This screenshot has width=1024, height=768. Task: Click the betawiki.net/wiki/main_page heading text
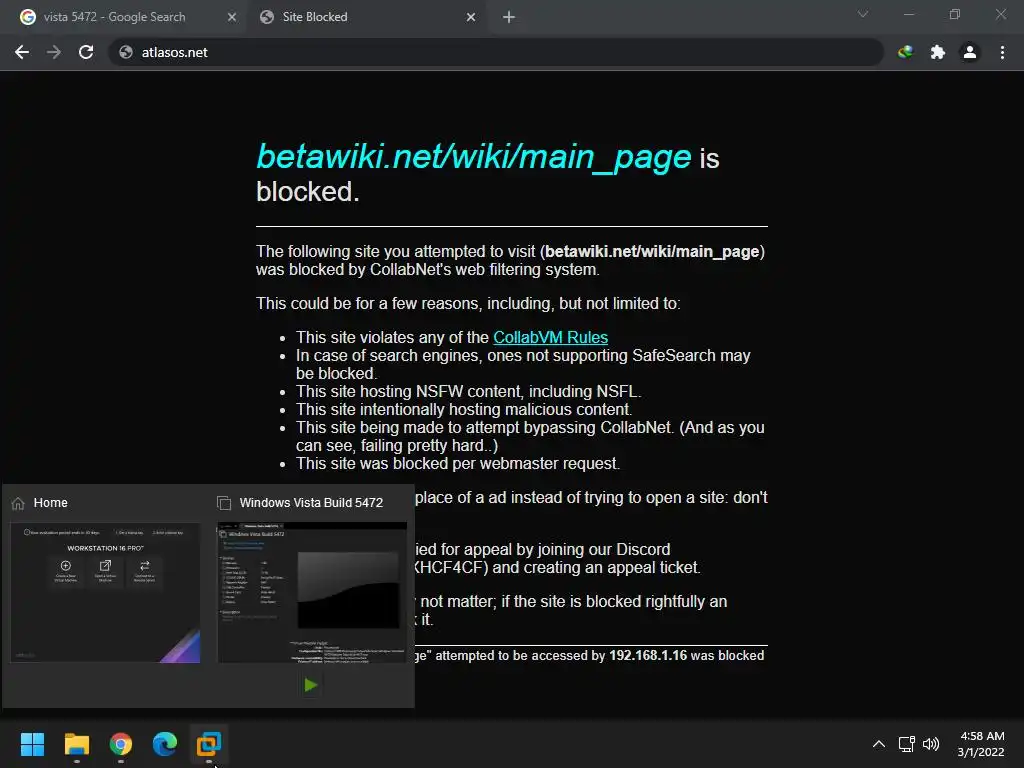pos(473,157)
